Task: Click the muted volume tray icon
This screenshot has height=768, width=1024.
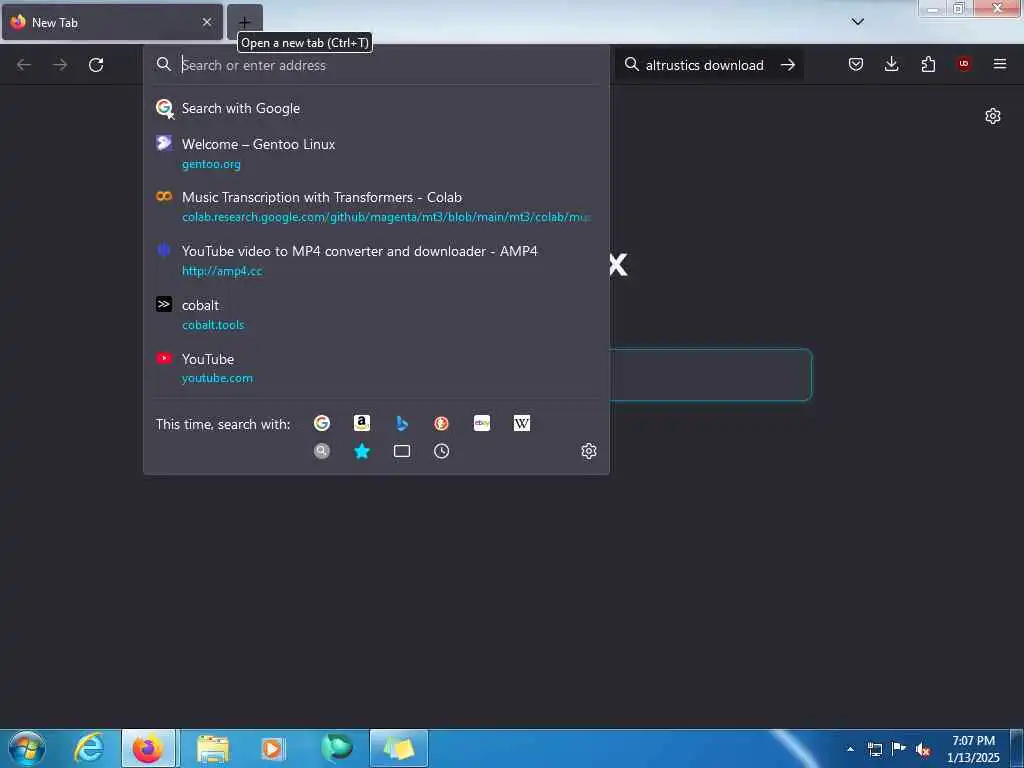Action: (923, 749)
